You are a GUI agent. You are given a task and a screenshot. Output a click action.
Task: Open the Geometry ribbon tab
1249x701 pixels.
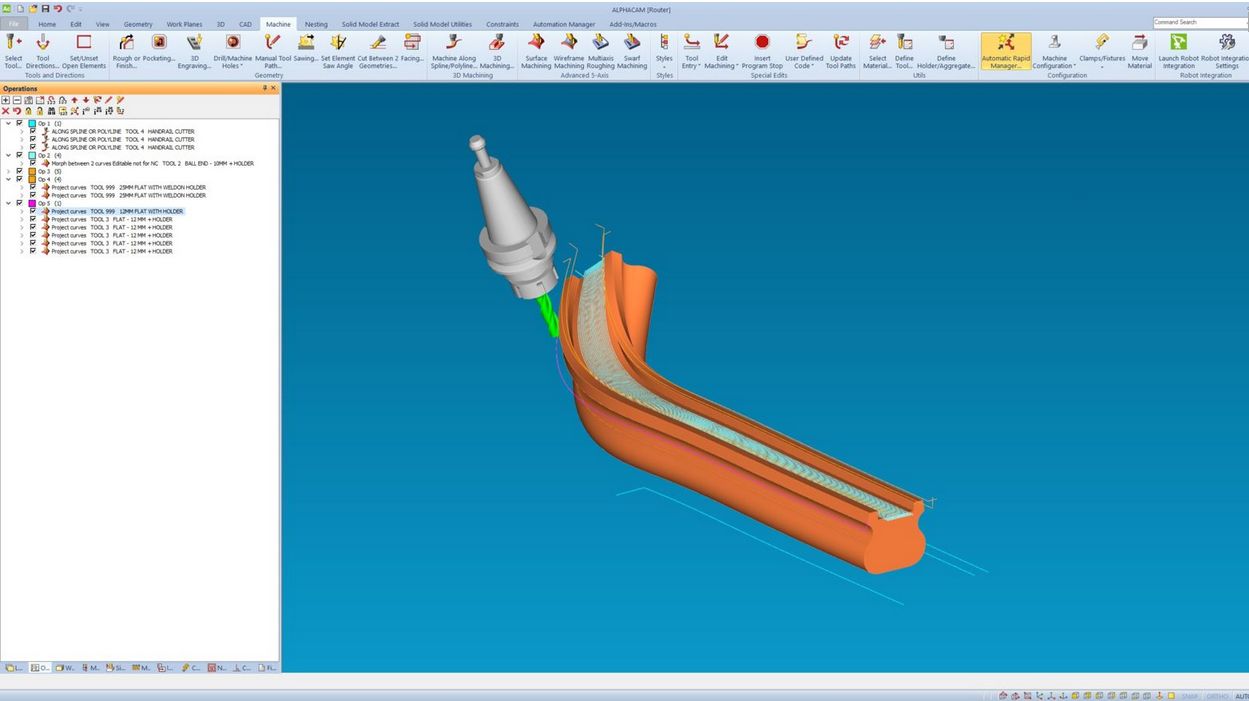click(138, 24)
